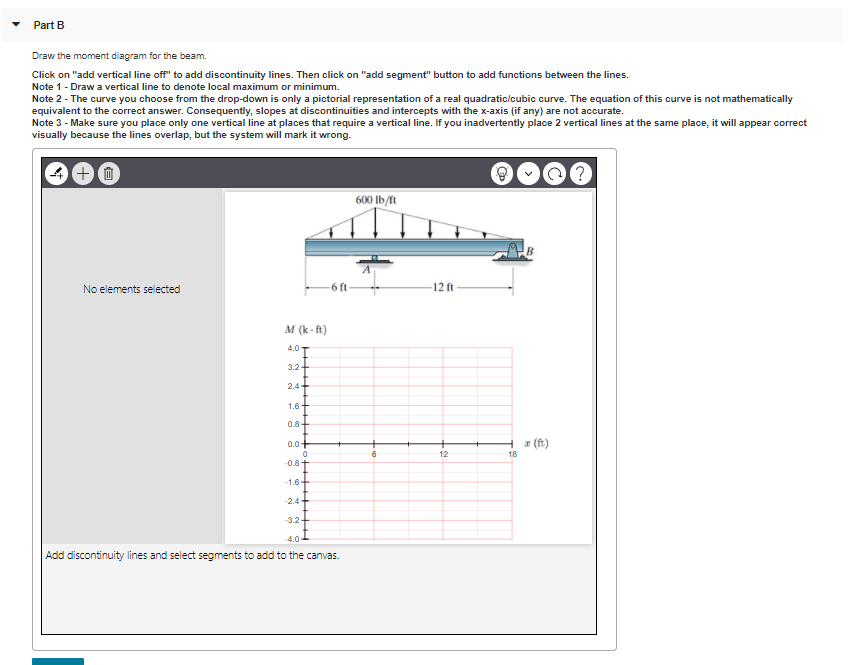861x665 pixels.
Task: Open the lightbulb hints icon
Action: (x=501, y=174)
